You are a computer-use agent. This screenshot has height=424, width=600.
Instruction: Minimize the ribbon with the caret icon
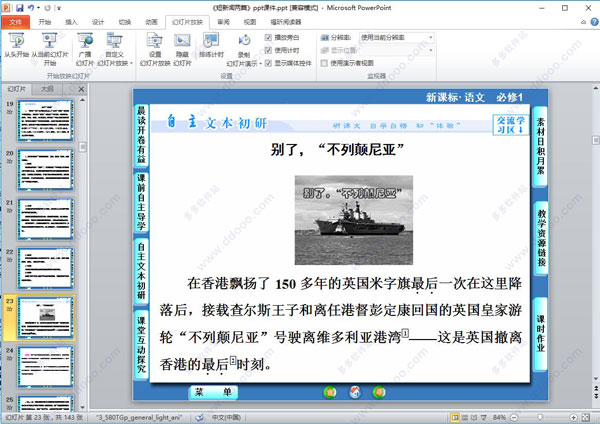tap(584, 22)
